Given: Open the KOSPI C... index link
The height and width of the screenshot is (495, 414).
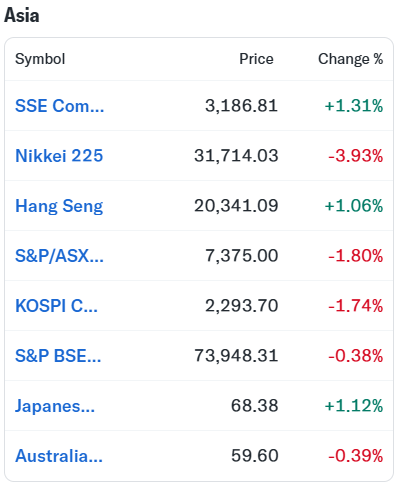Looking at the screenshot, I should (56, 306).
